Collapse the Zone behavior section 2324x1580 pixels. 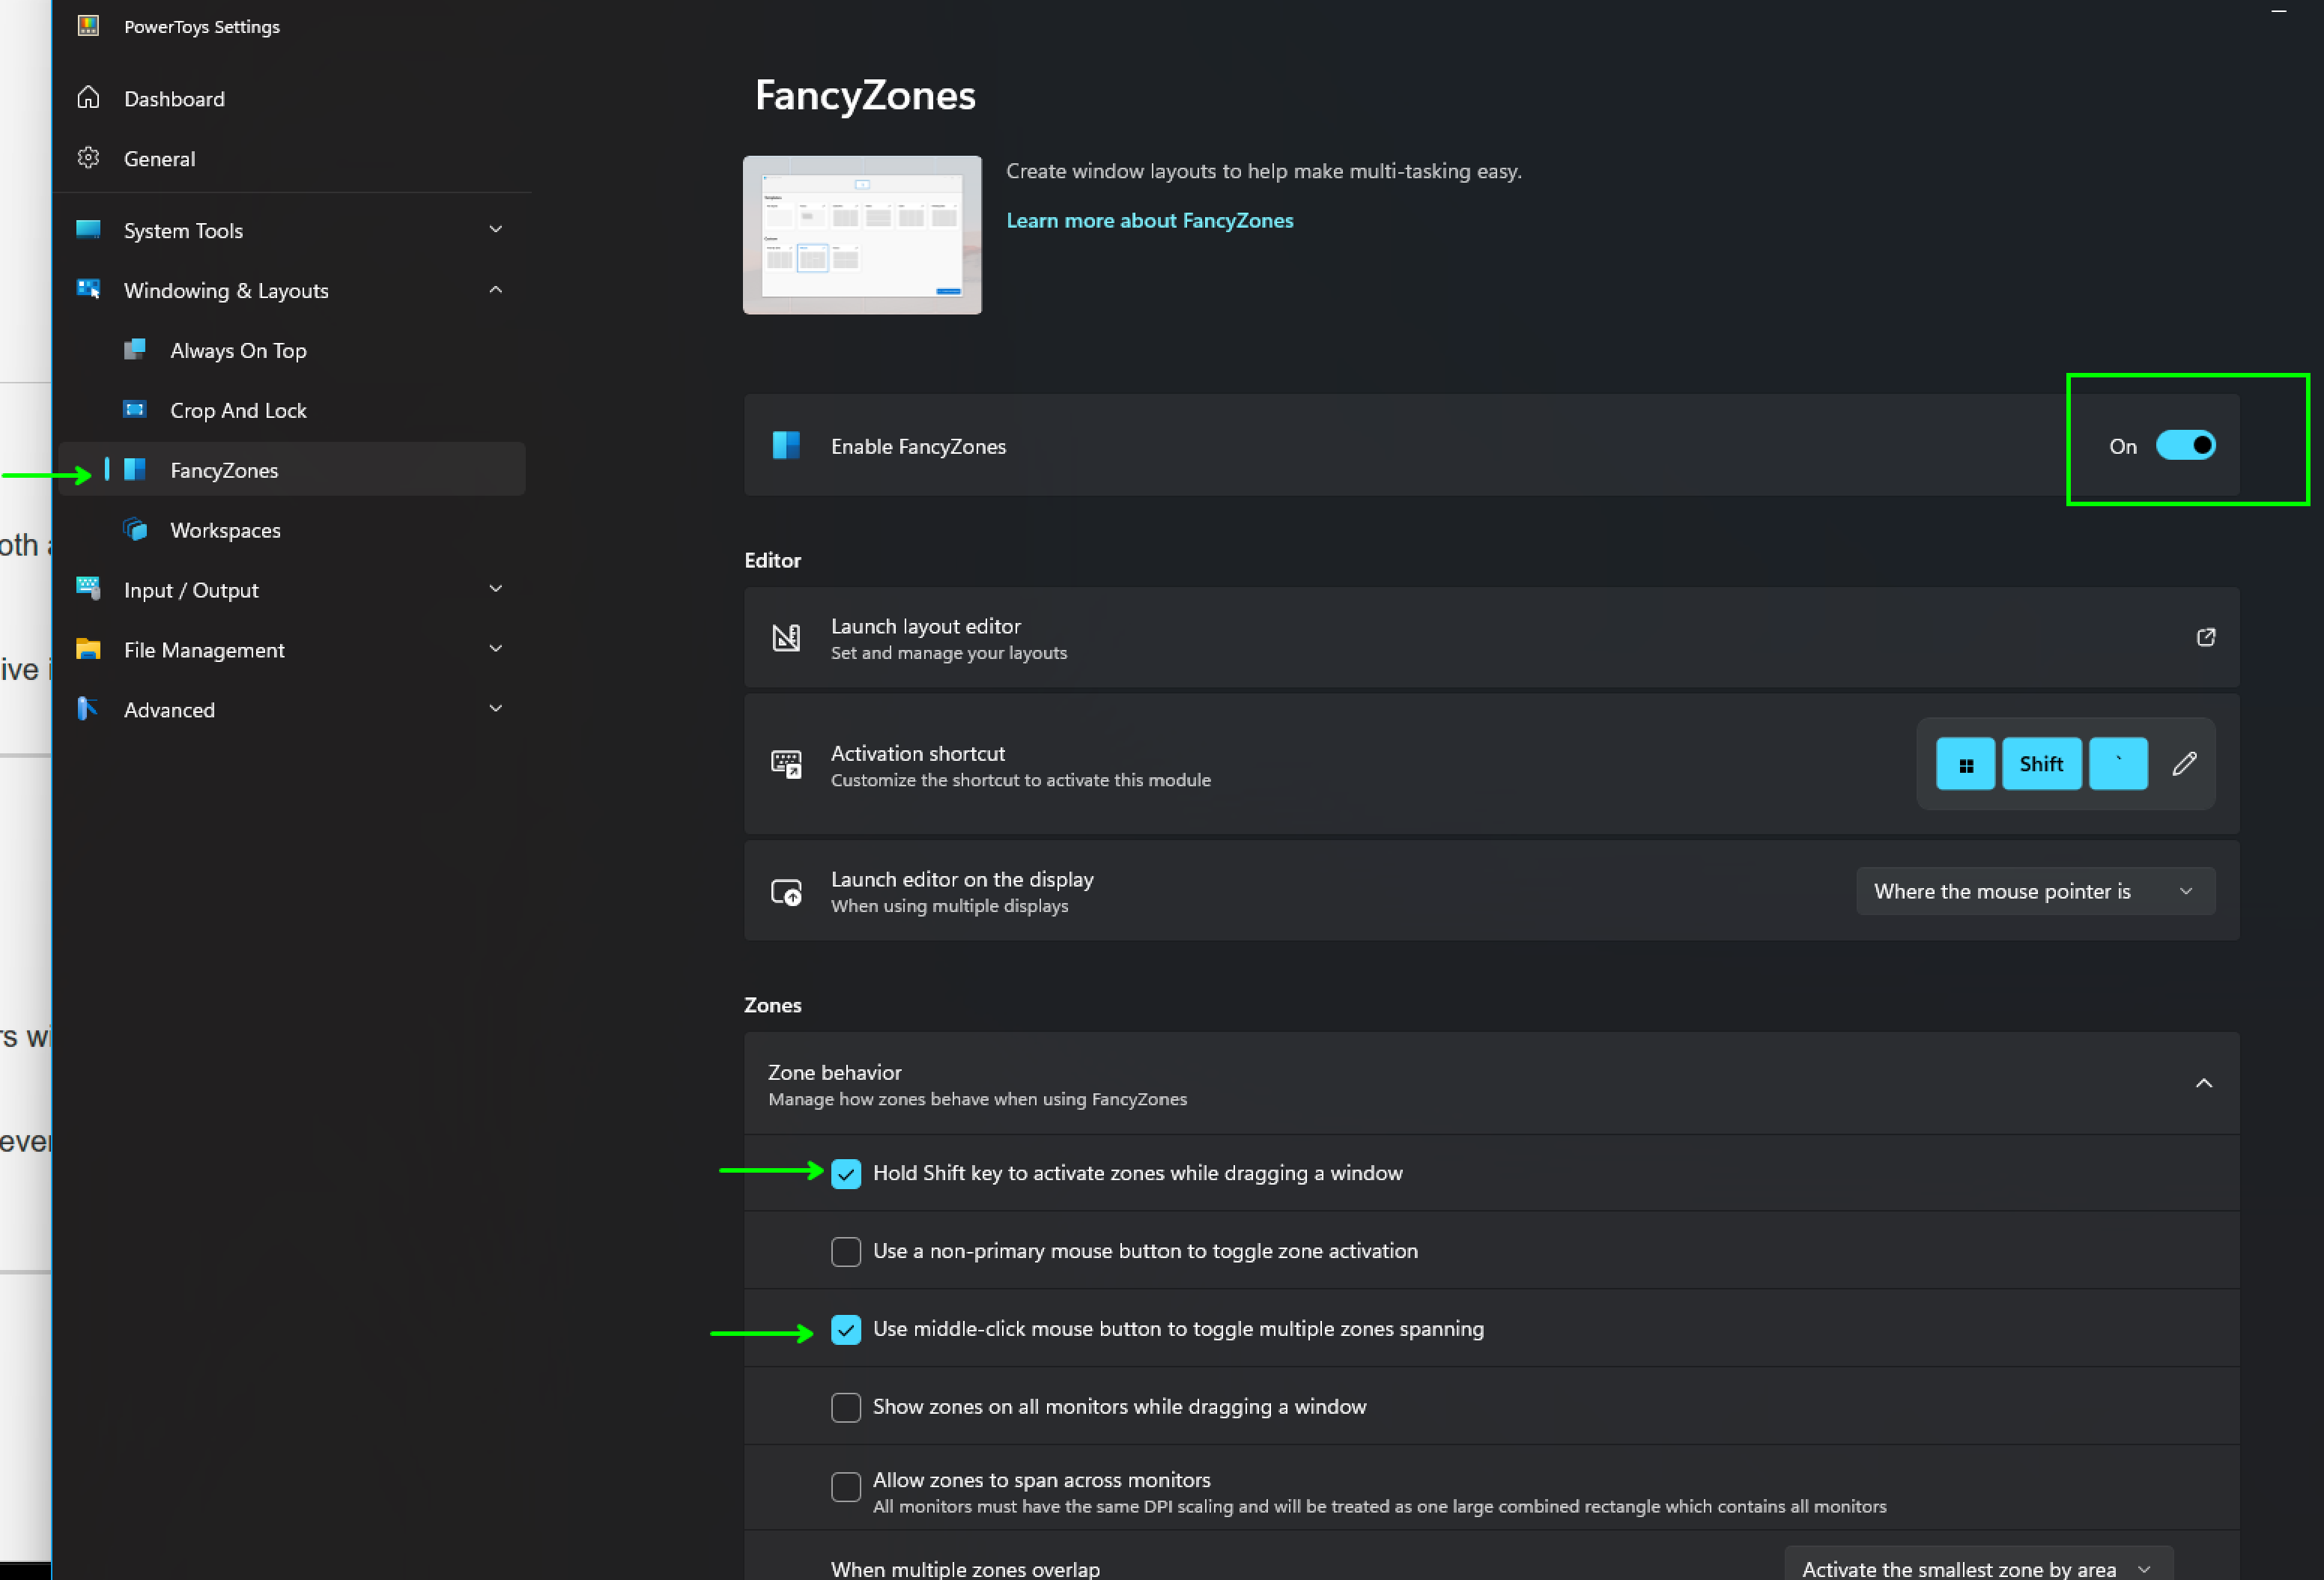[x=2203, y=1083]
